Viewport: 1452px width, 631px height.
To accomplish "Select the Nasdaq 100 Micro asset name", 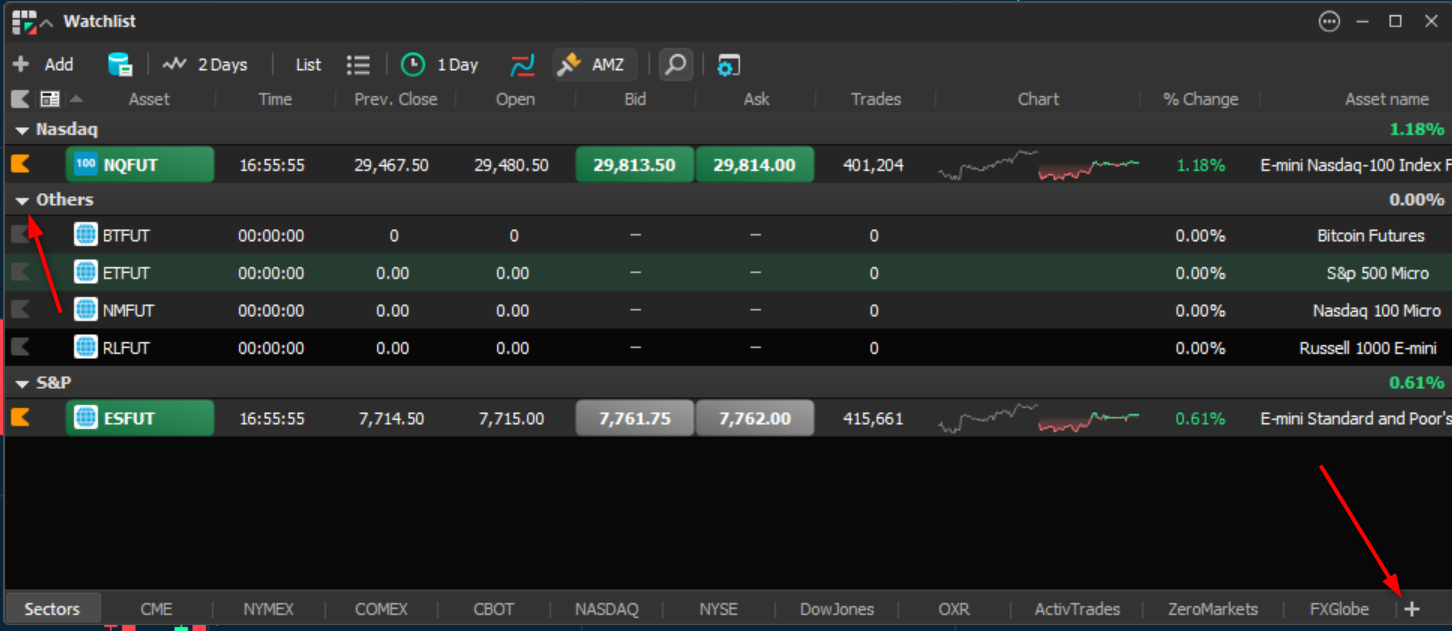I will (1377, 311).
